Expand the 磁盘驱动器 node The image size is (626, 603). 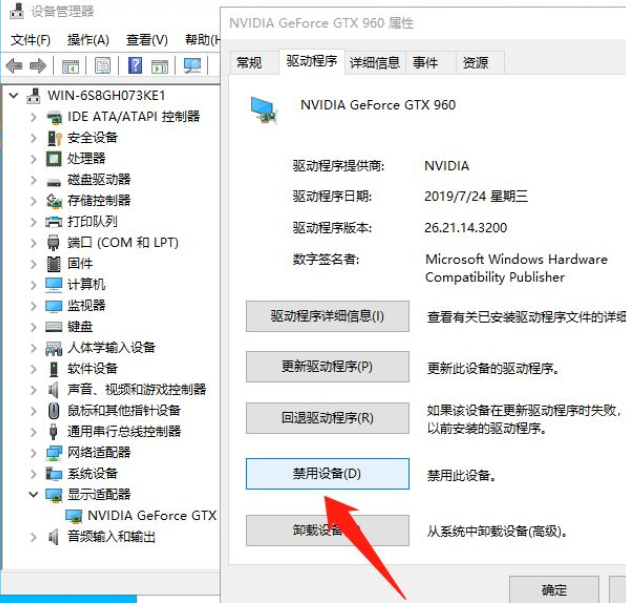pos(34,180)
